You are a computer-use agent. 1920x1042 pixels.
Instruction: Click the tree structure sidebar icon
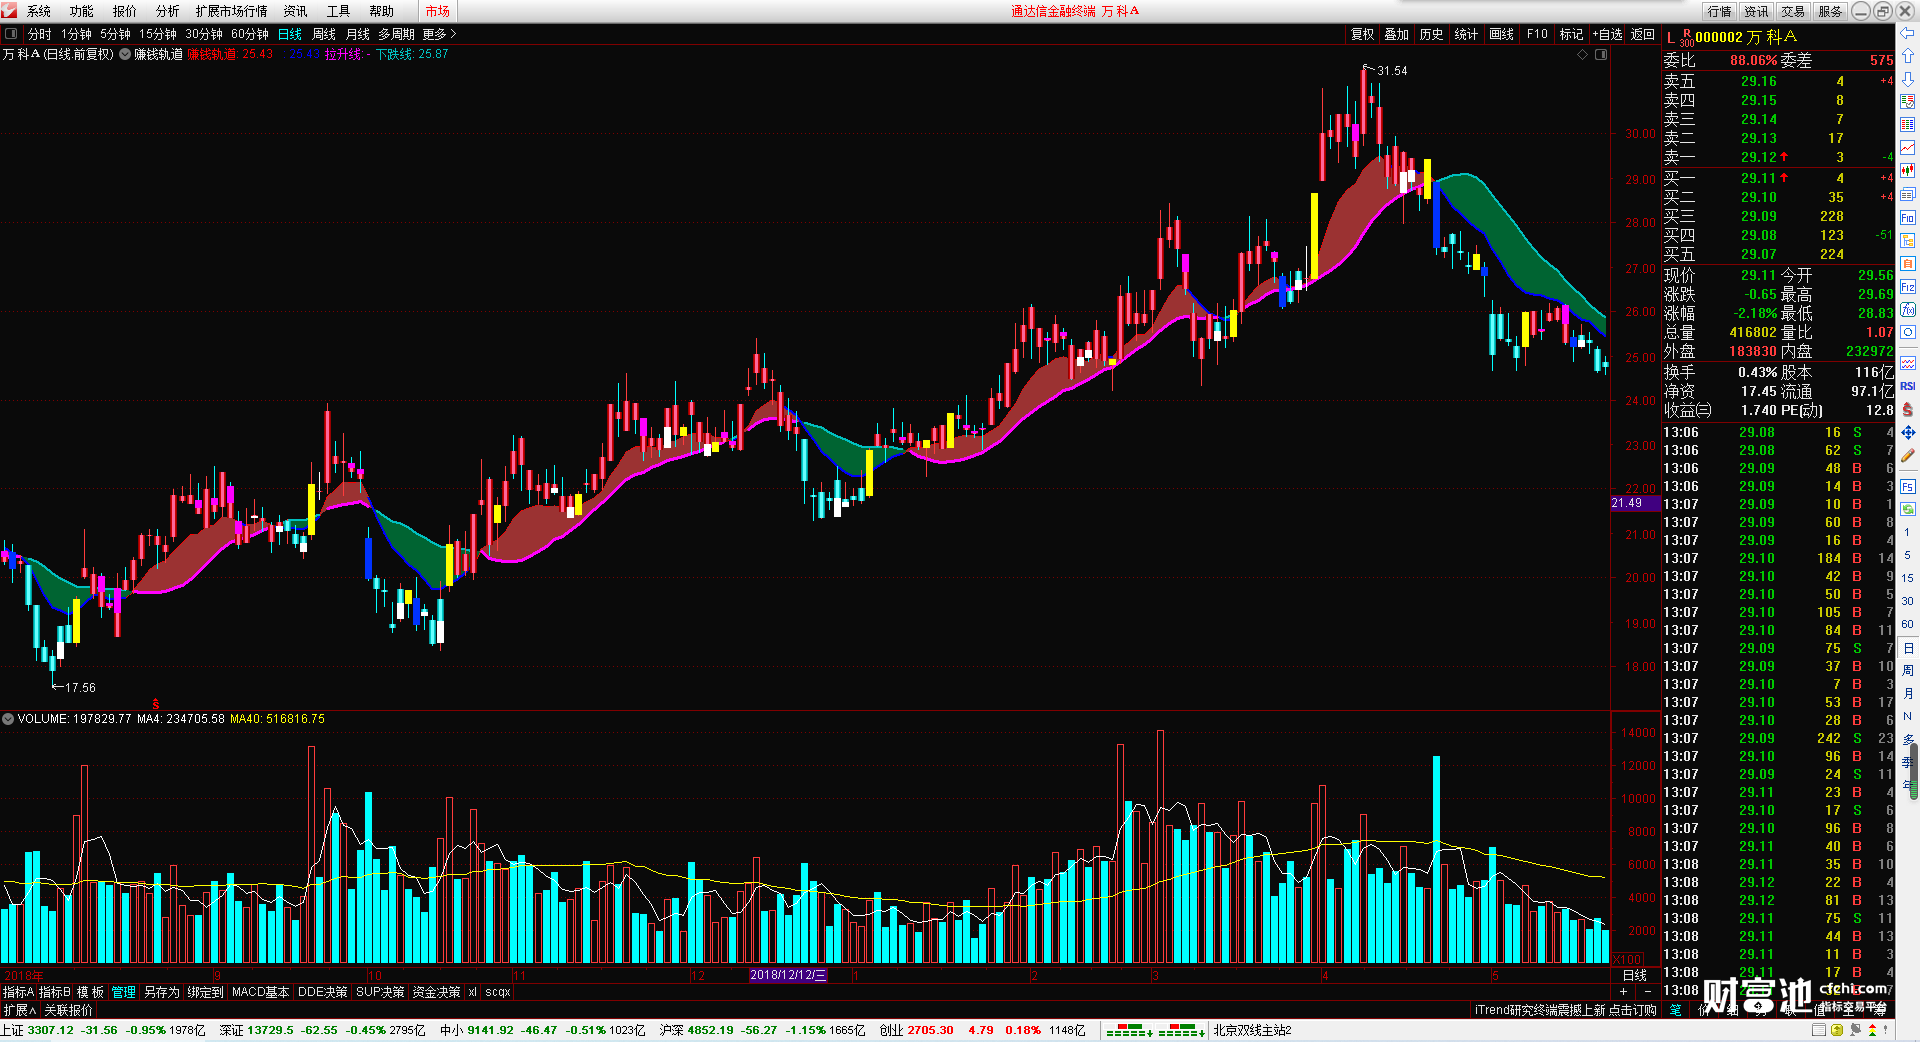tap(1908, 241)
